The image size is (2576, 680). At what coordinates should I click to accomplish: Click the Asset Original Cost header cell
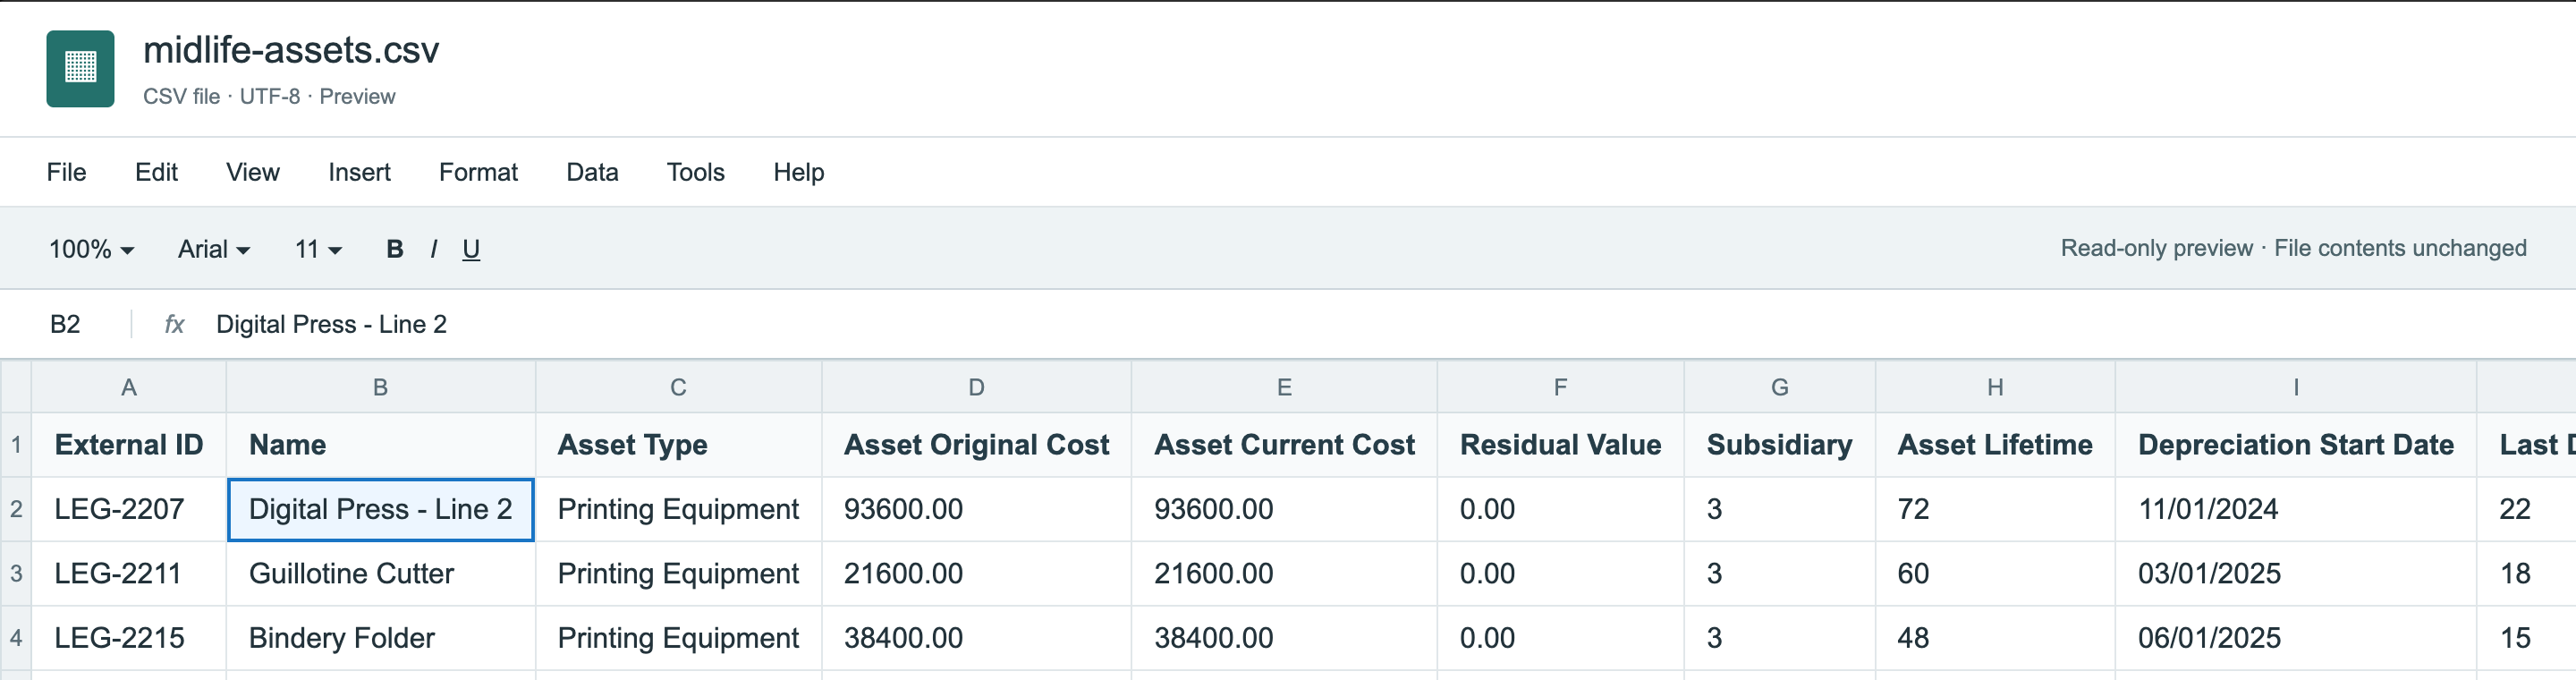coord(976,445)
